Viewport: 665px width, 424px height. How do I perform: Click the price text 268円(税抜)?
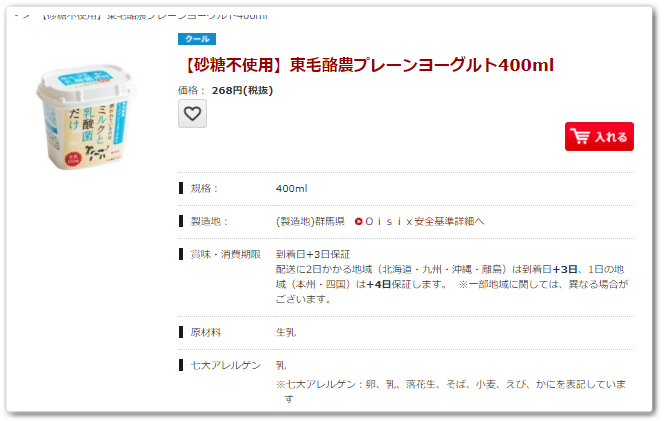click(x=242, y=90)
